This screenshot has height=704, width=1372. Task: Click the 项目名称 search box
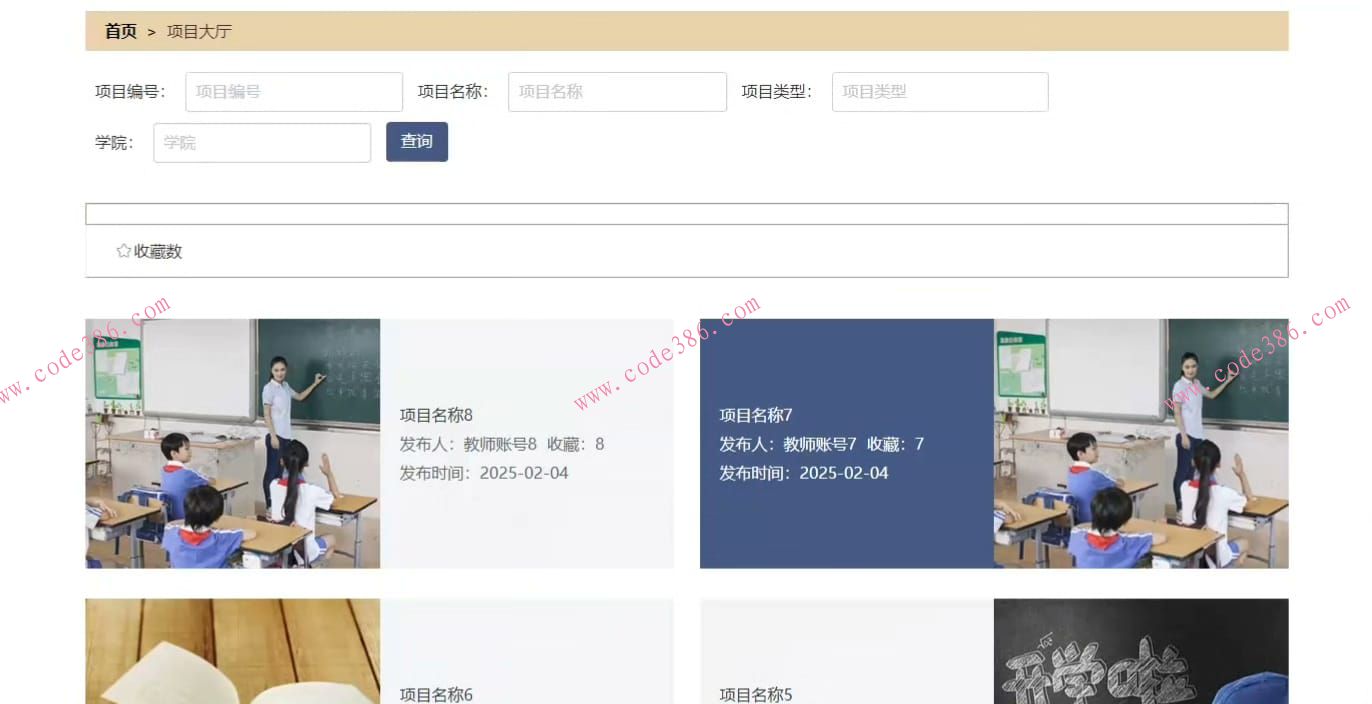click(616, 91)
